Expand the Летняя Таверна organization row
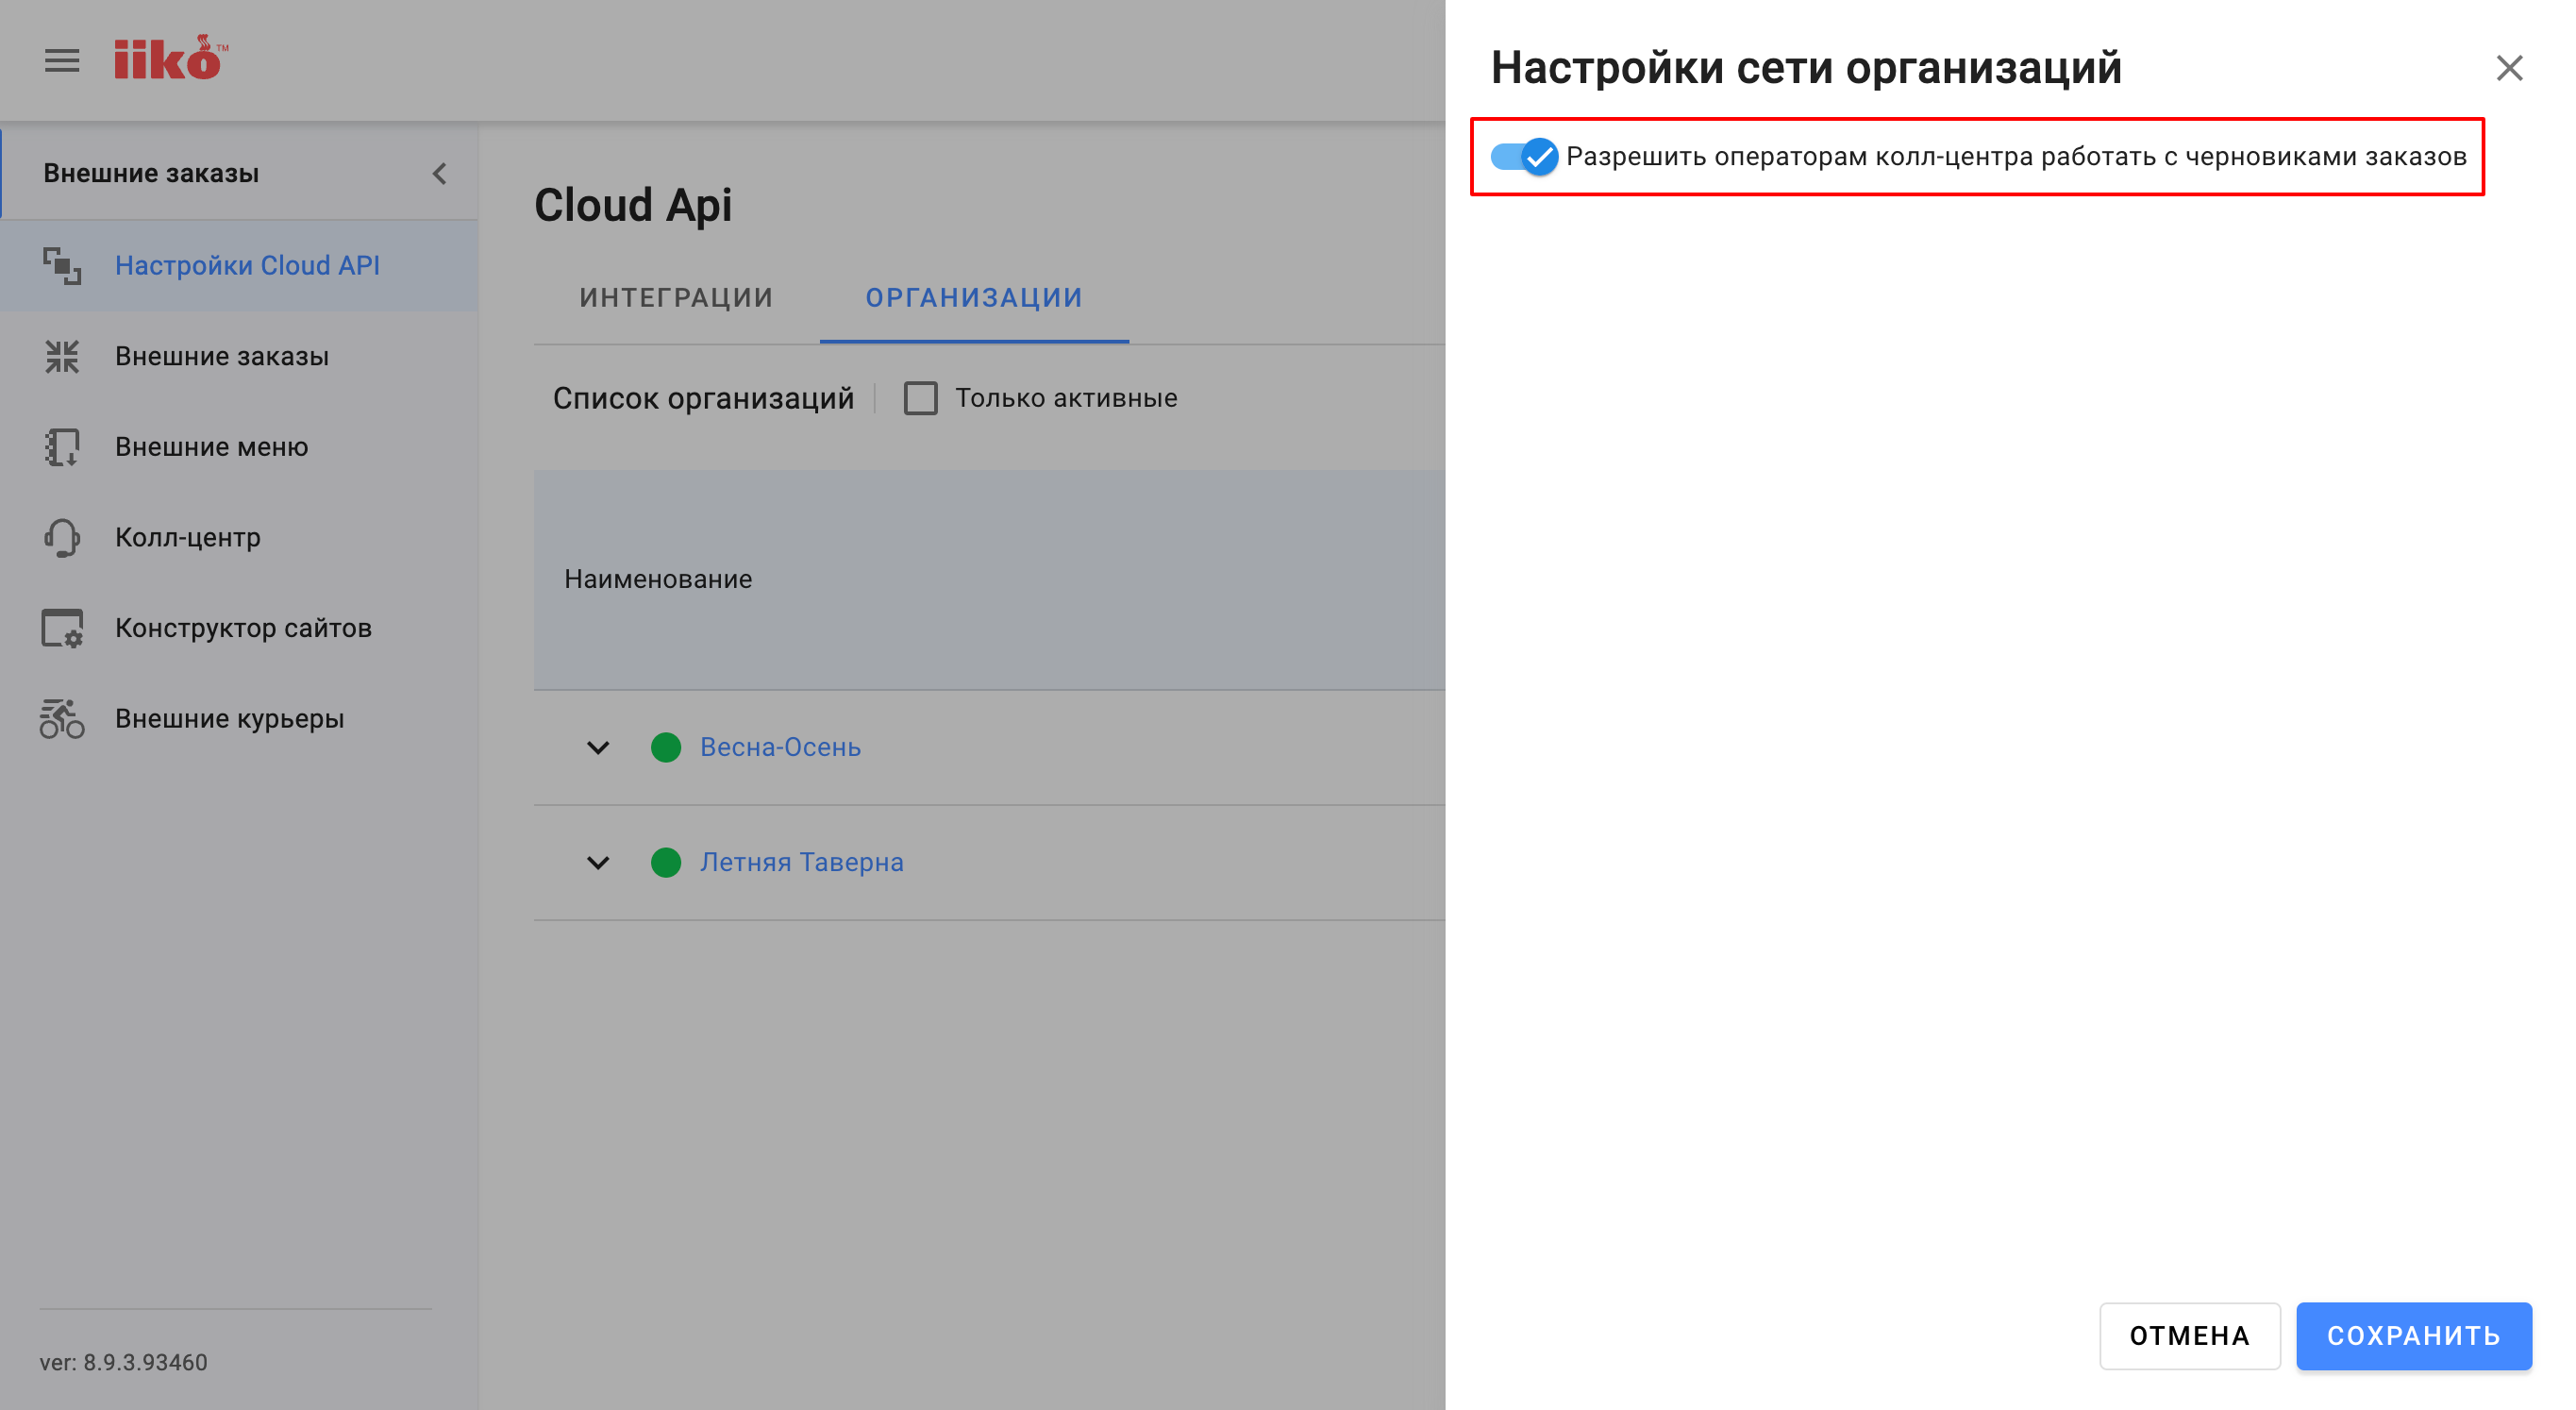This screenshot has width=2576, height=1410. click(x=598, y=862)
